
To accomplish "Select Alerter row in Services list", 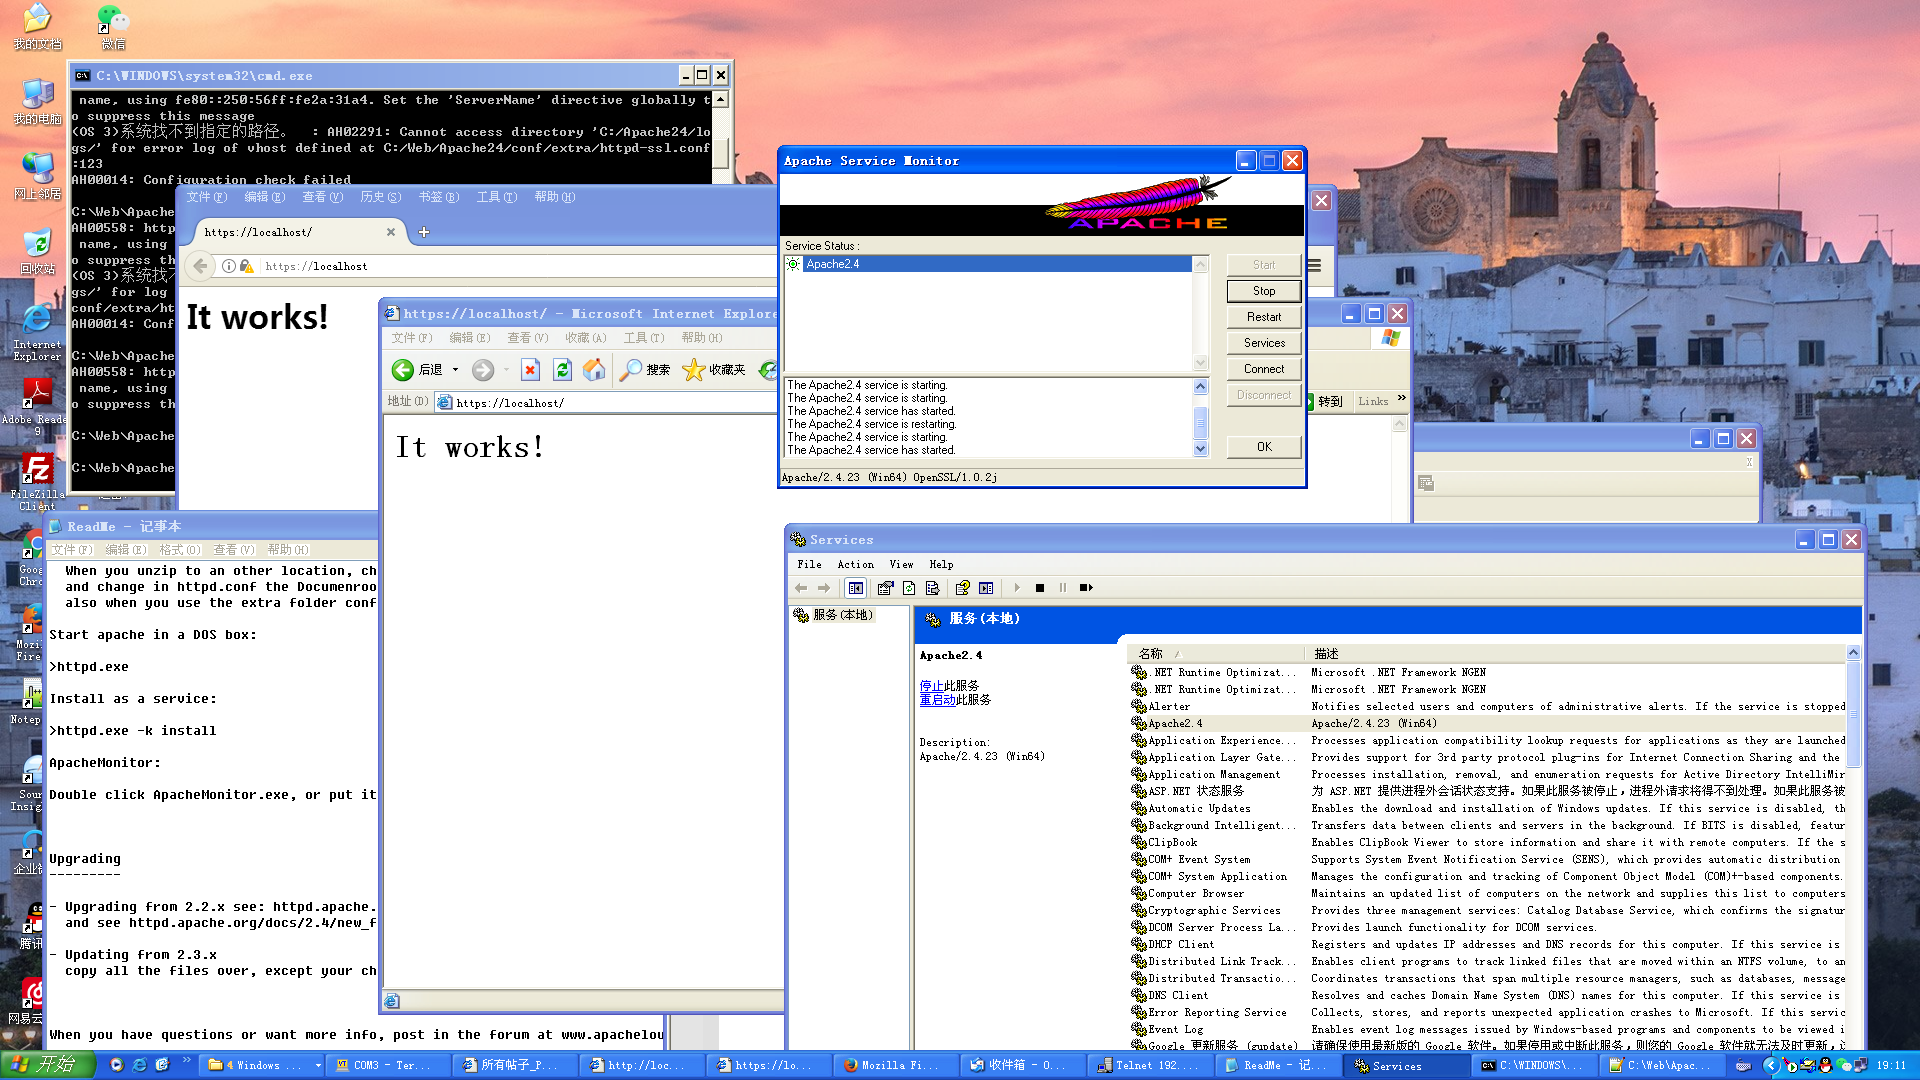I will 1488,706.
